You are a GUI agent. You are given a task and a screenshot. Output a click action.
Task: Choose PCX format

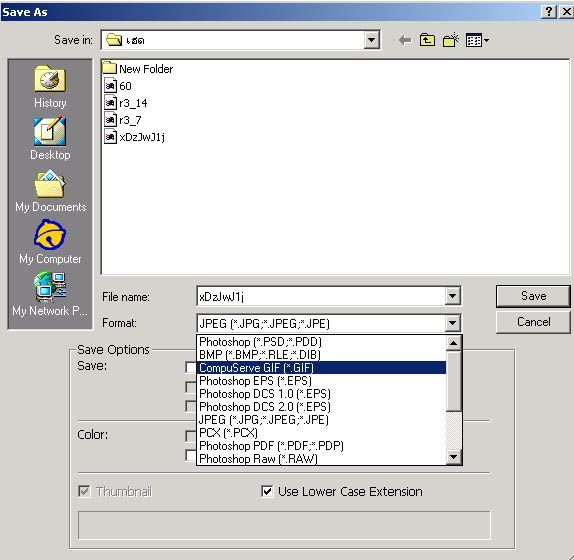(x=321, y=433)
